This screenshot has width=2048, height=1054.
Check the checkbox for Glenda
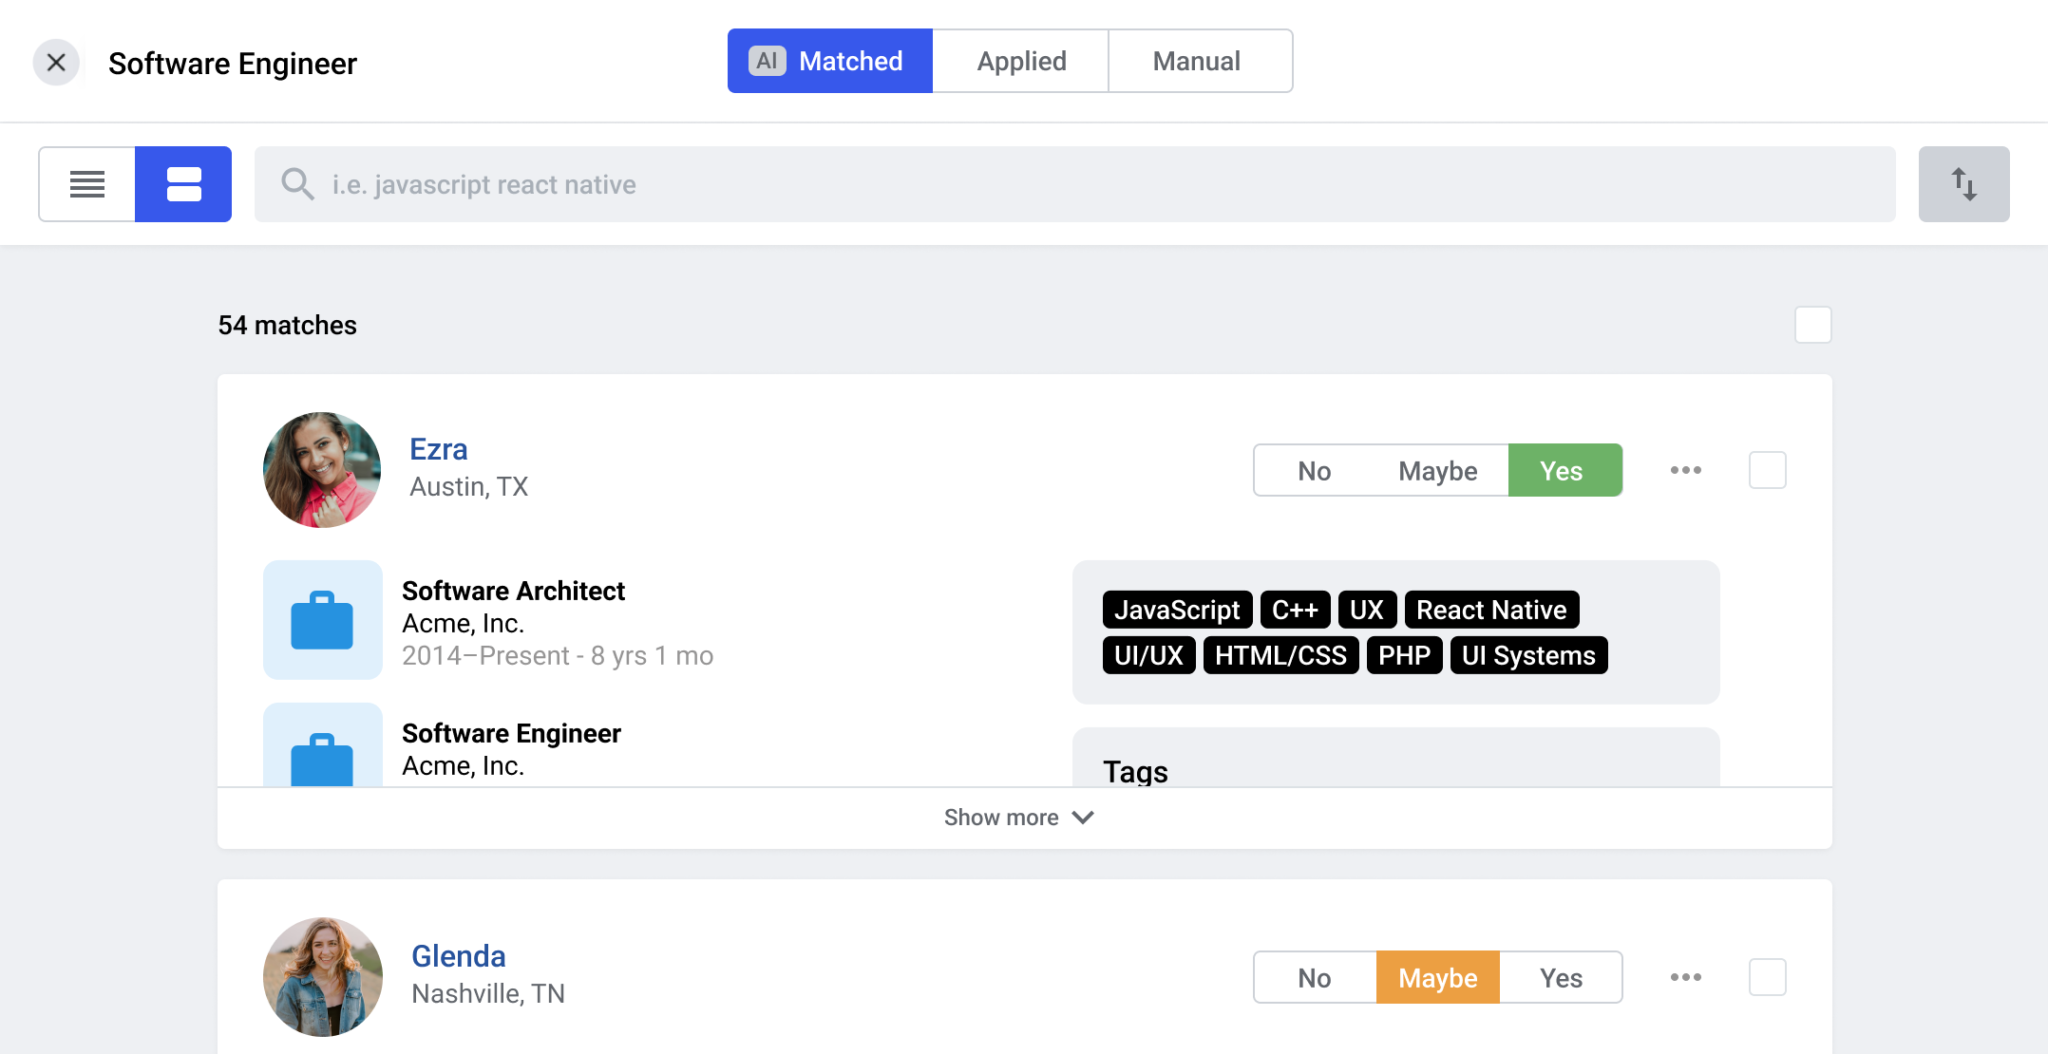tap(1767, 977)
